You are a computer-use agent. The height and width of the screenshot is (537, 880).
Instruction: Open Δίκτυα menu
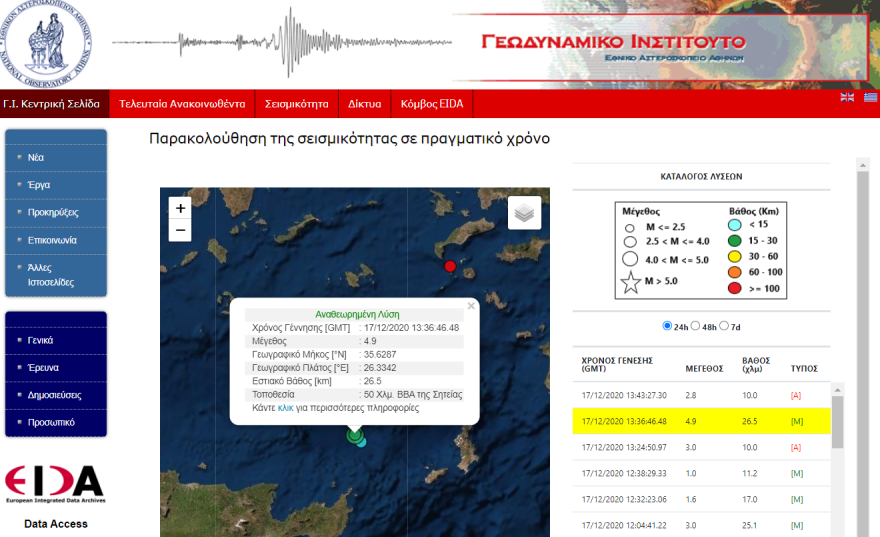364,104
